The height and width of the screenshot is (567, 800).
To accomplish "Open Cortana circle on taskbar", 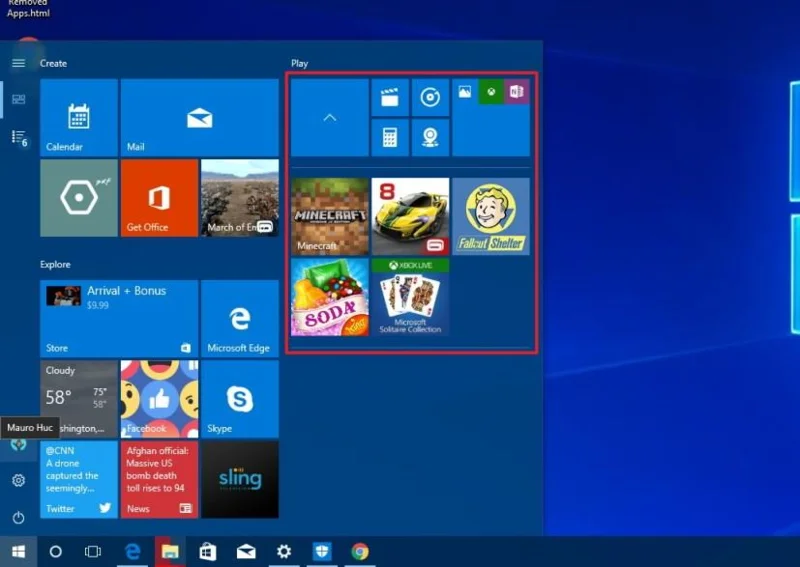I will click(56, 552).
